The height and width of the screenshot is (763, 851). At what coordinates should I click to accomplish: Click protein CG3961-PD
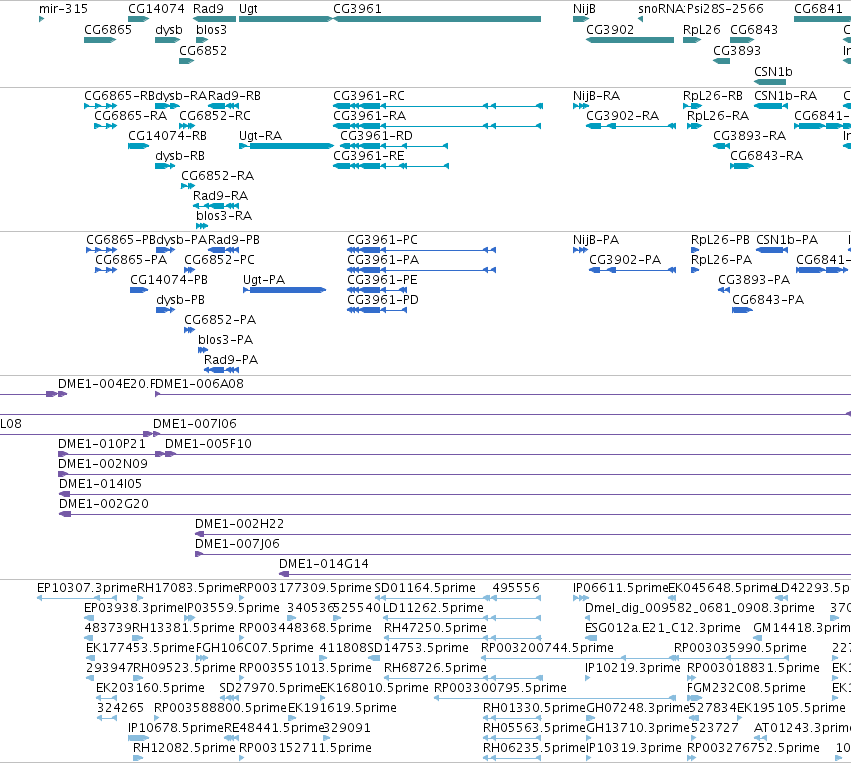pyautogui.click(x=377, y=310)
